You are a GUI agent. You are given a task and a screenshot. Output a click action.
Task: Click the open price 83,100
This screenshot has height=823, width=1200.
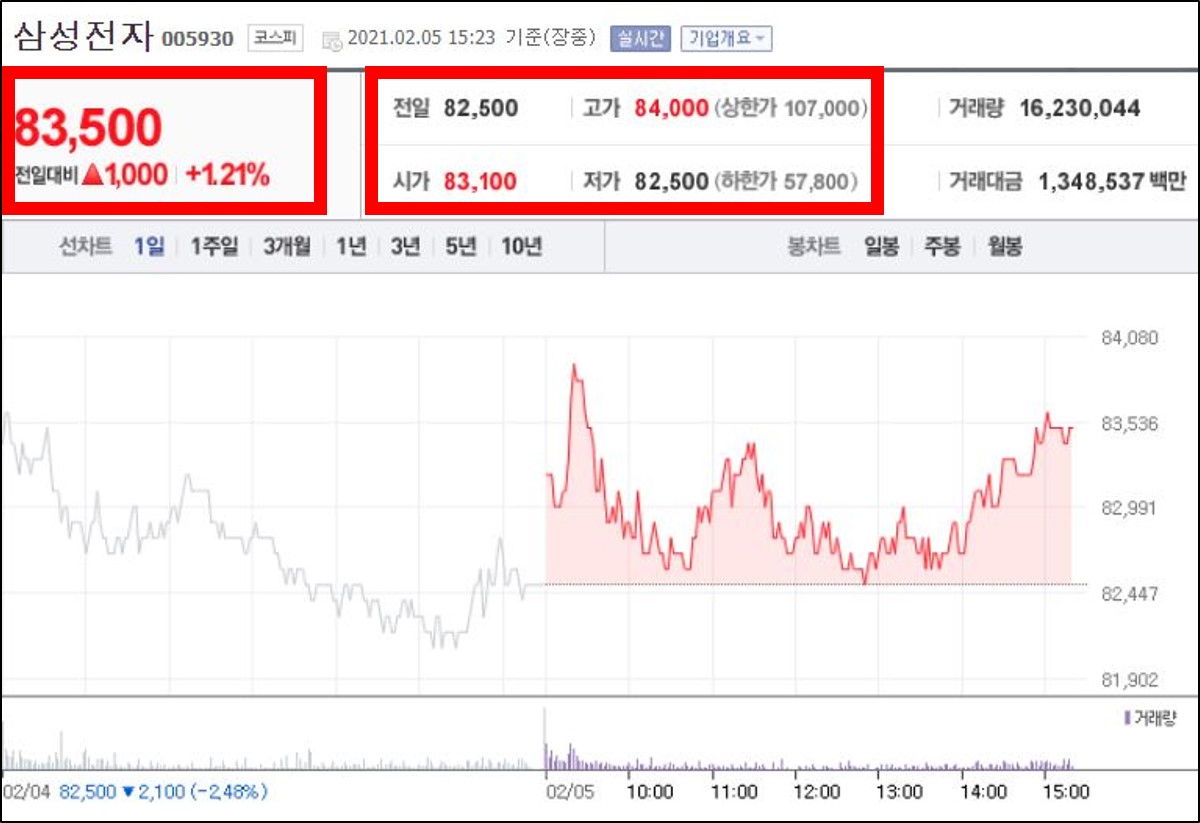tap(481, 182)
